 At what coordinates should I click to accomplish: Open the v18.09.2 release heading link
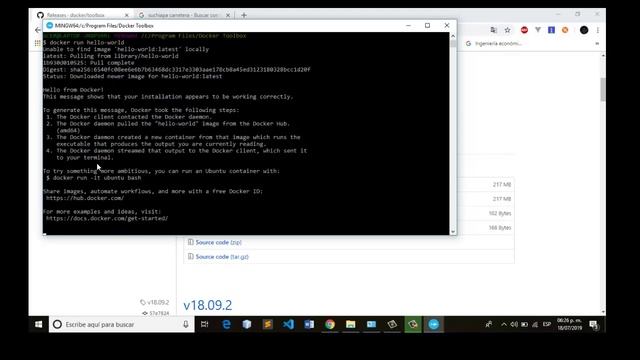click(207, 305)
